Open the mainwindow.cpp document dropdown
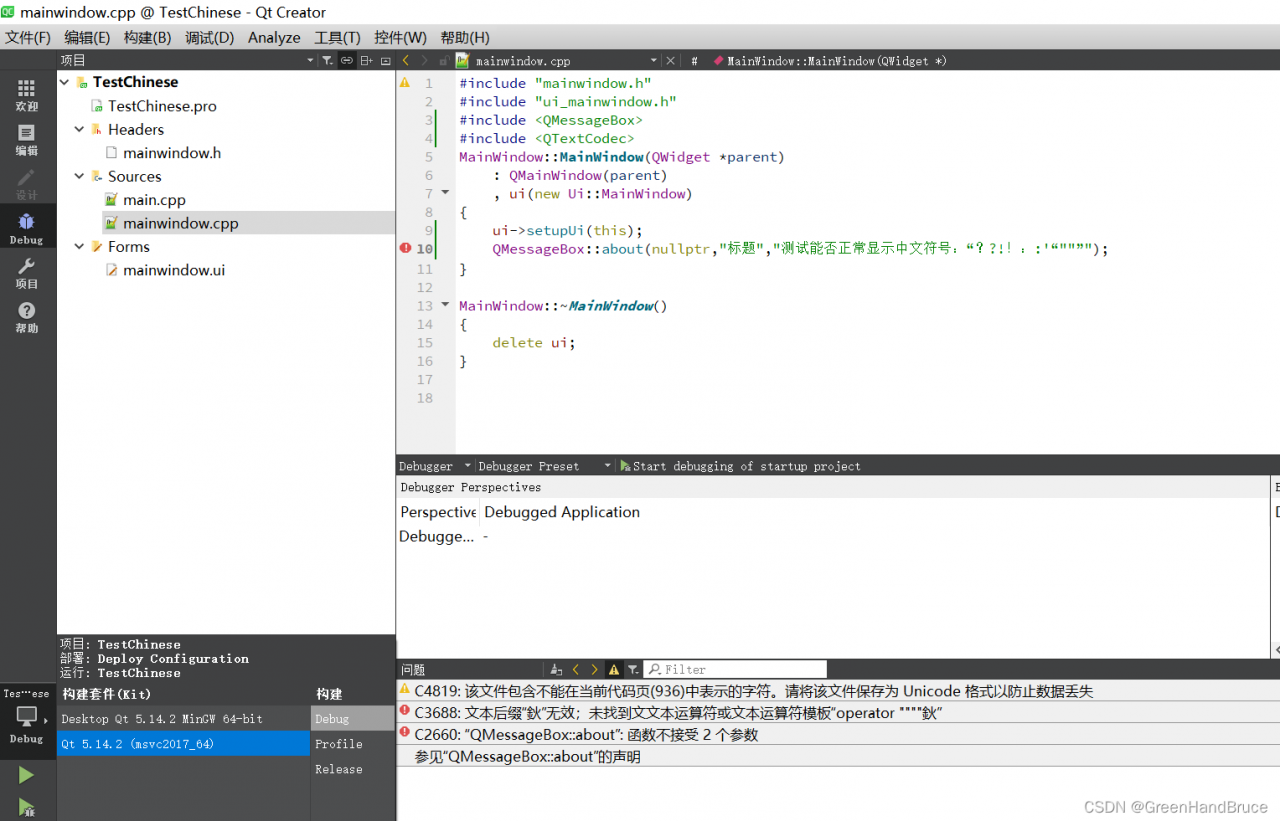 pos(654,61)
